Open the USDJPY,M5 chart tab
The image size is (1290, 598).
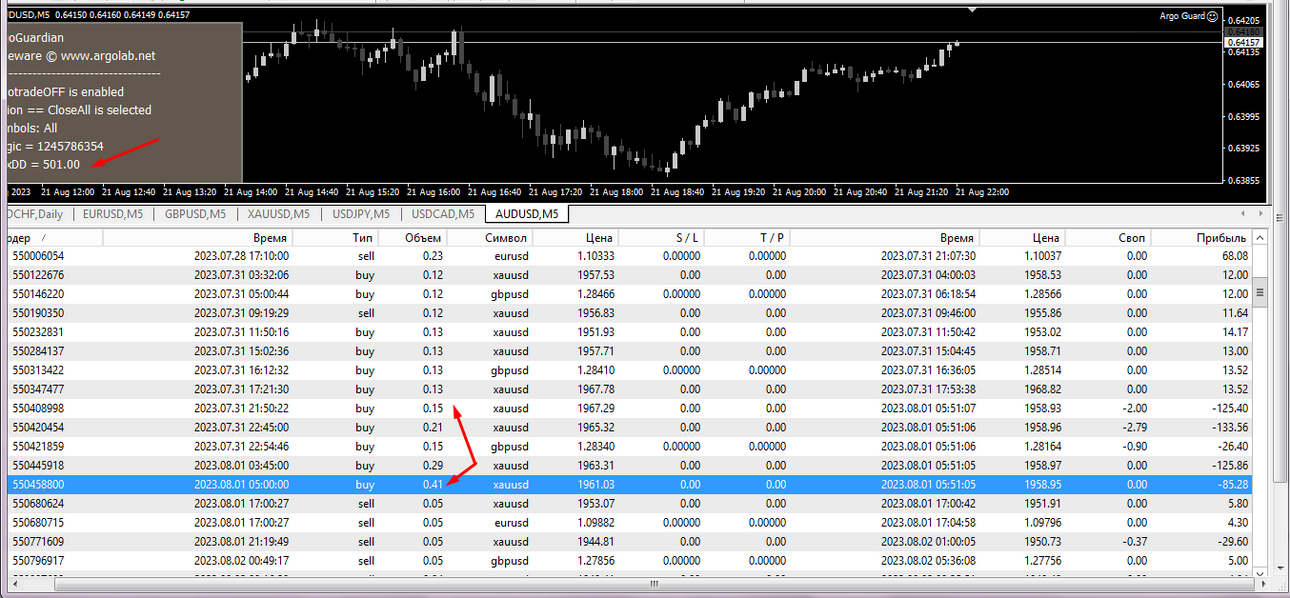tap(361, 214)
